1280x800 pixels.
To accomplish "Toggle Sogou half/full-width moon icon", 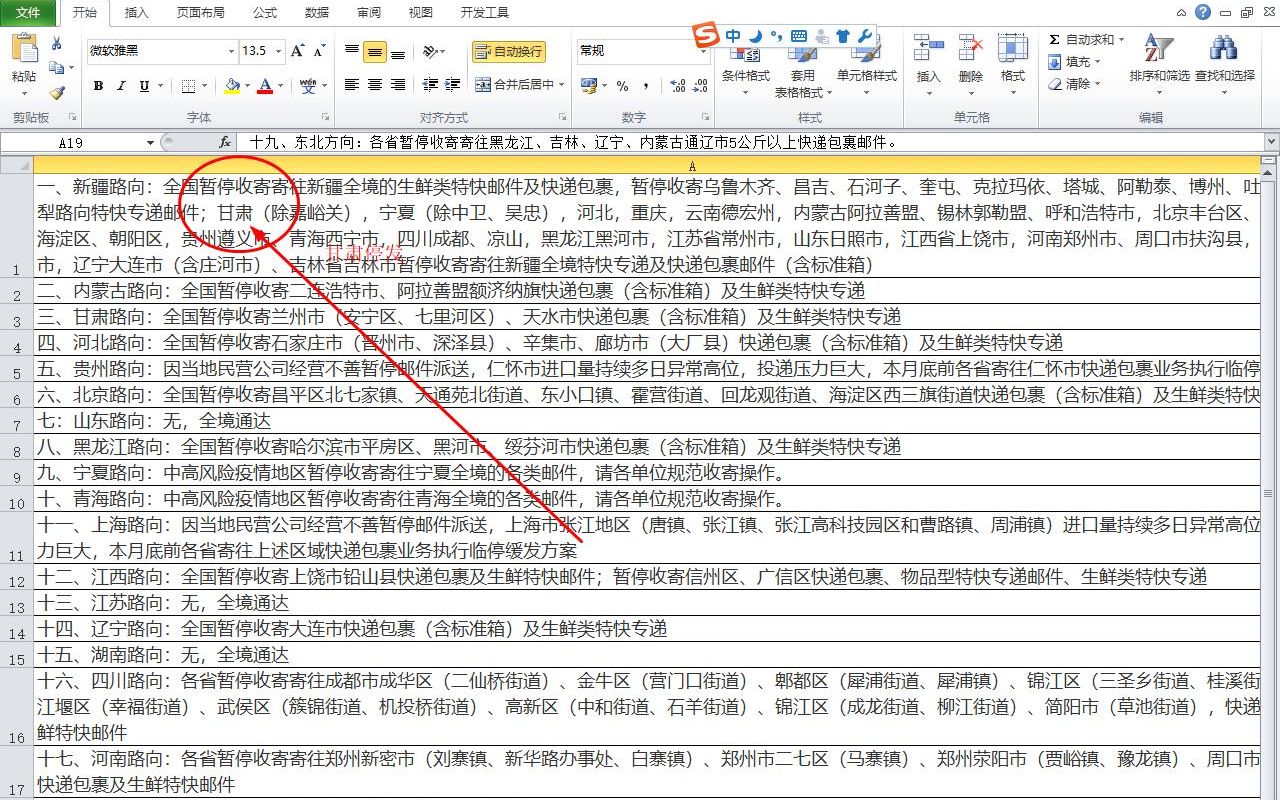I will [x=756, y=36].
